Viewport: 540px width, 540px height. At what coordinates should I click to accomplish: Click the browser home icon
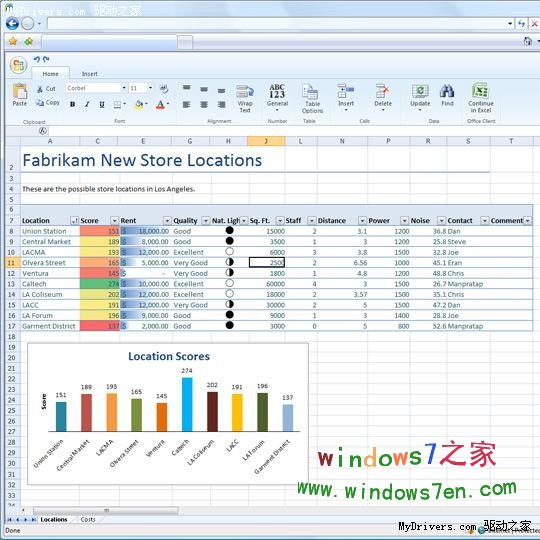(x=527, y=41)
